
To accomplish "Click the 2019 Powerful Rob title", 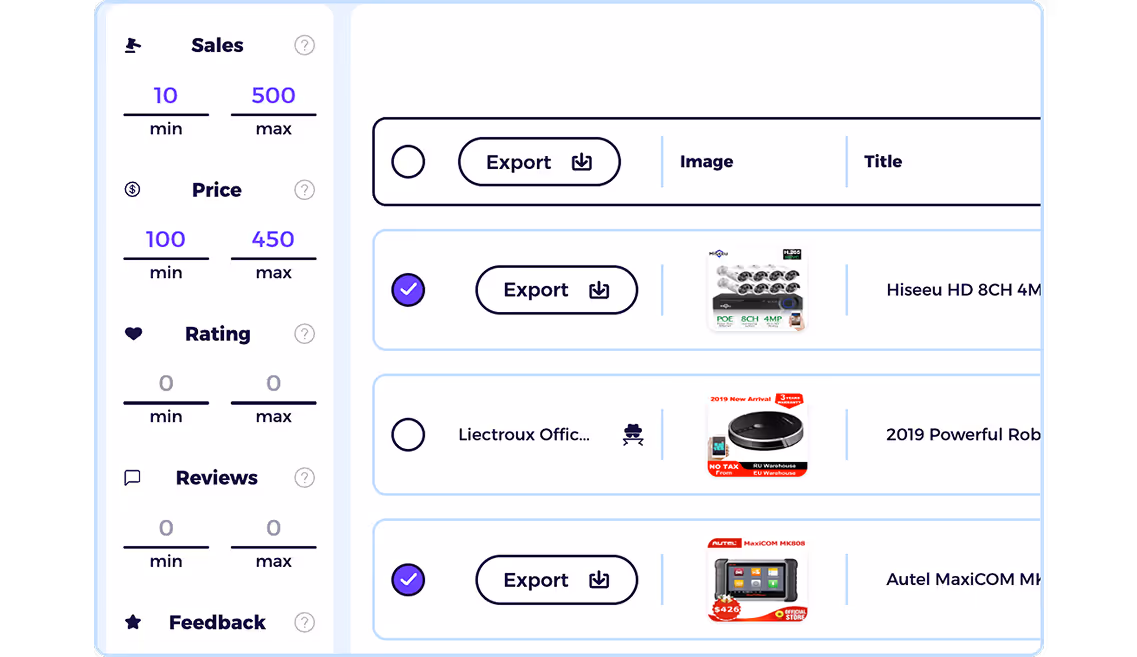I will pyautogui.click(x=963, y=434).
